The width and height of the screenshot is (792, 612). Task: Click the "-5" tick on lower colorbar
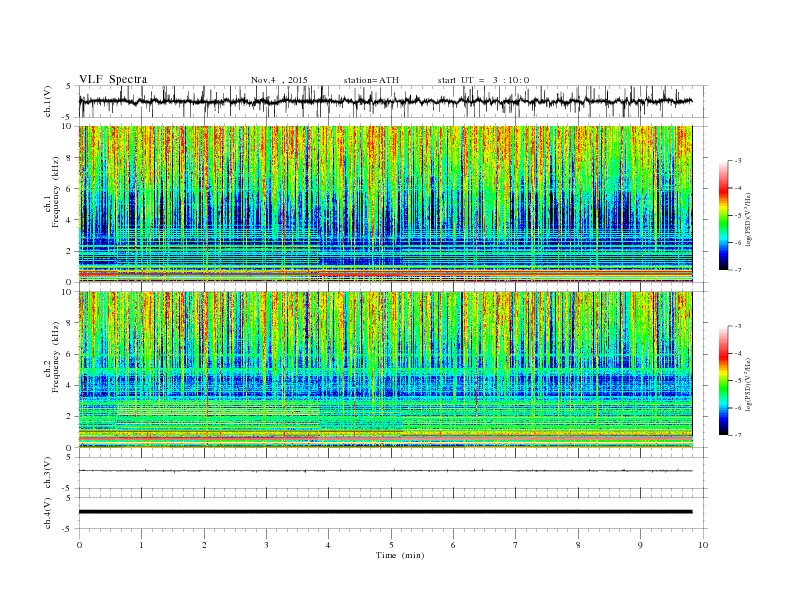(737, 381)
